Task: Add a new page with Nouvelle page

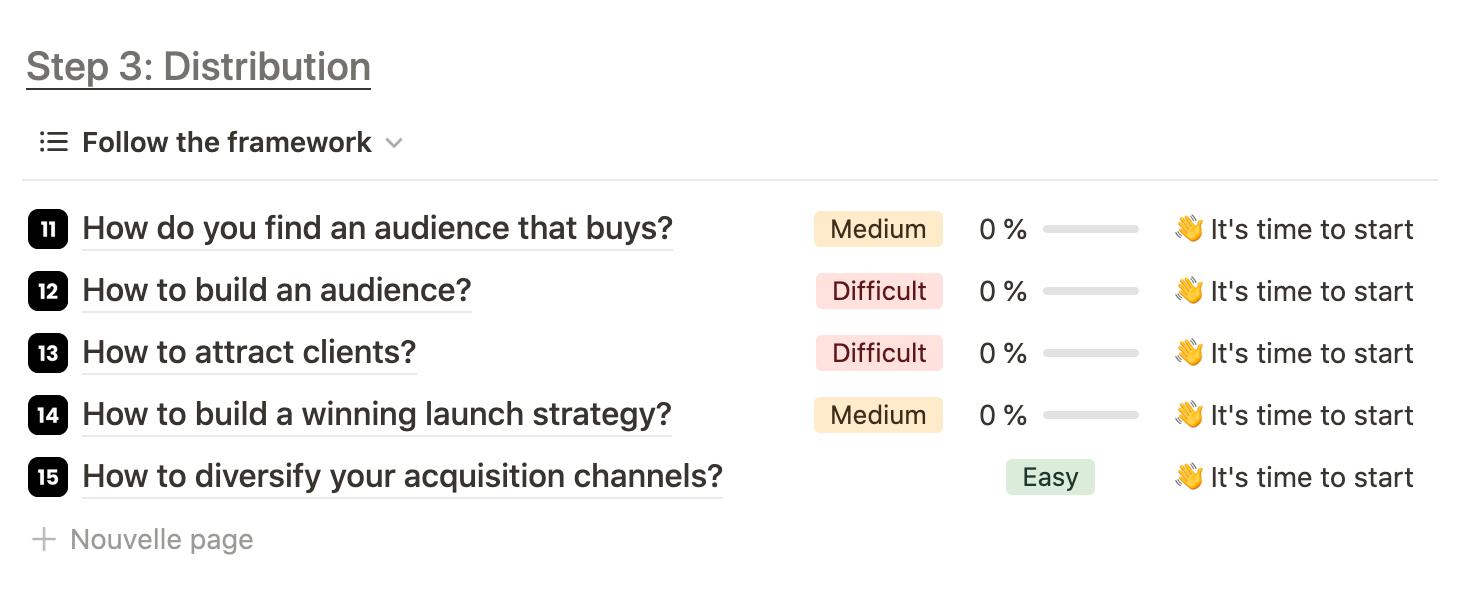Action: click(161, 540)
